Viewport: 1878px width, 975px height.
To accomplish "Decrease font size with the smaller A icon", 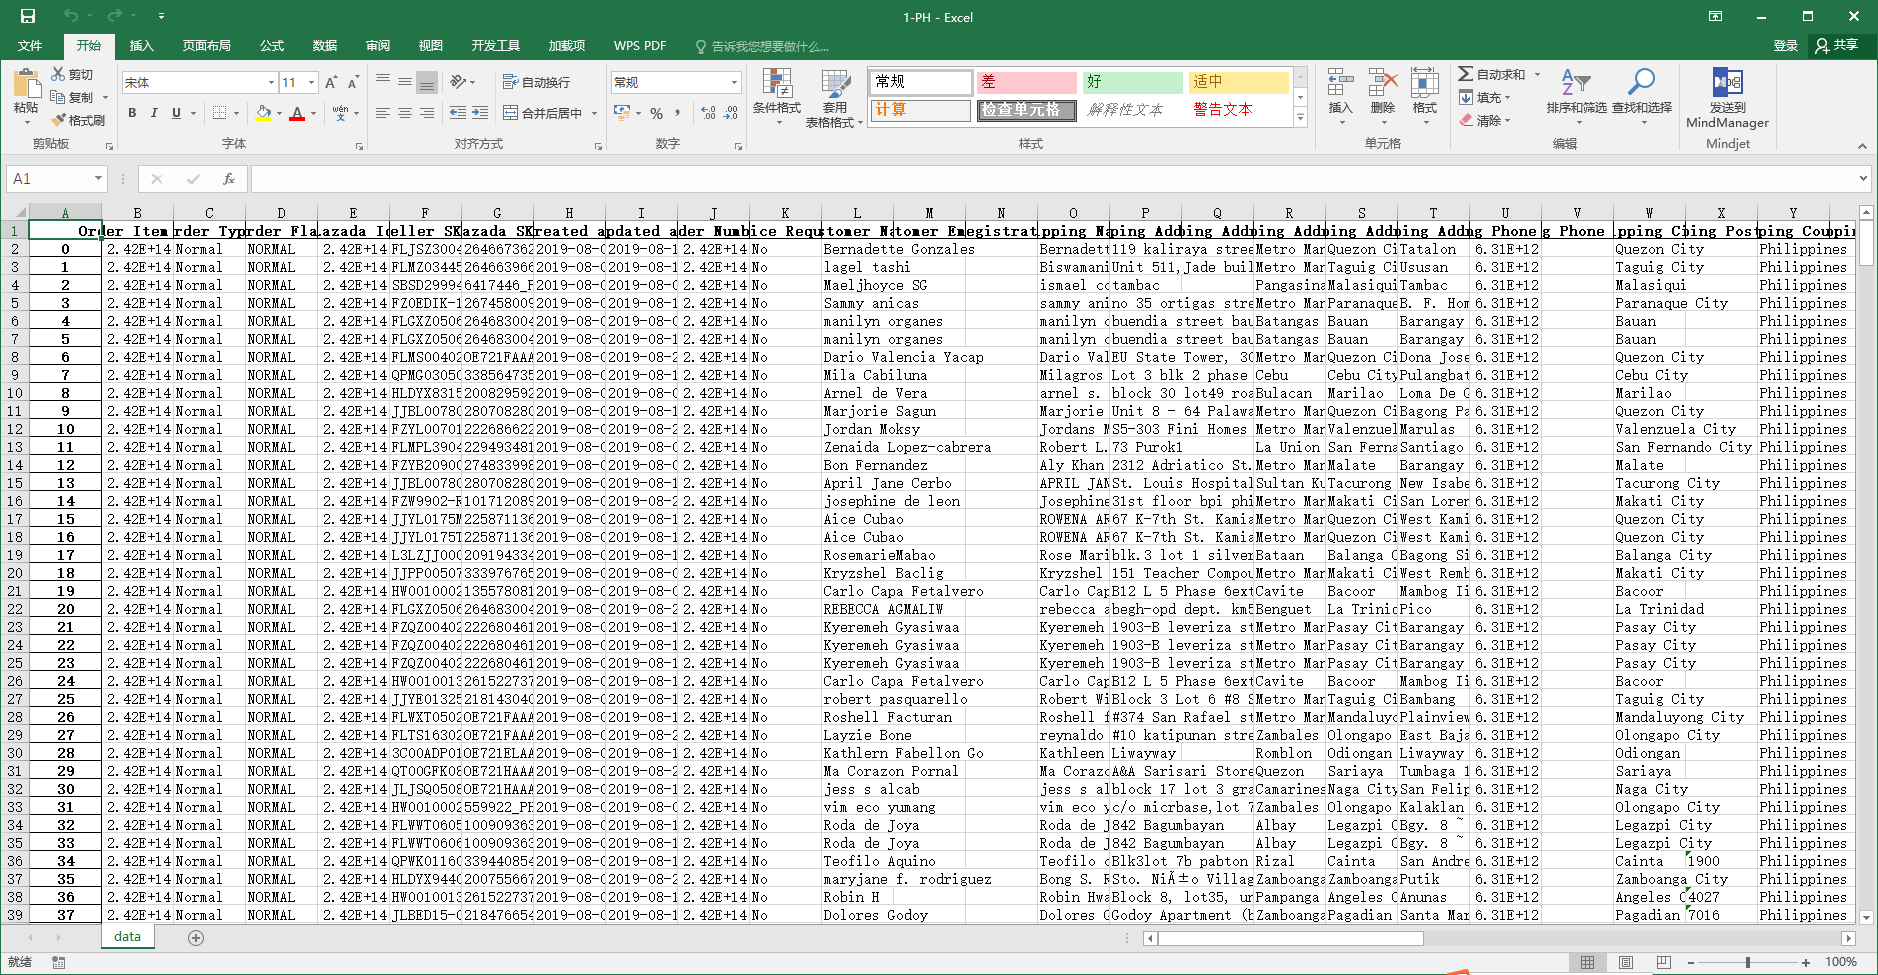I will pyautogui.click(x=353, y=82).
